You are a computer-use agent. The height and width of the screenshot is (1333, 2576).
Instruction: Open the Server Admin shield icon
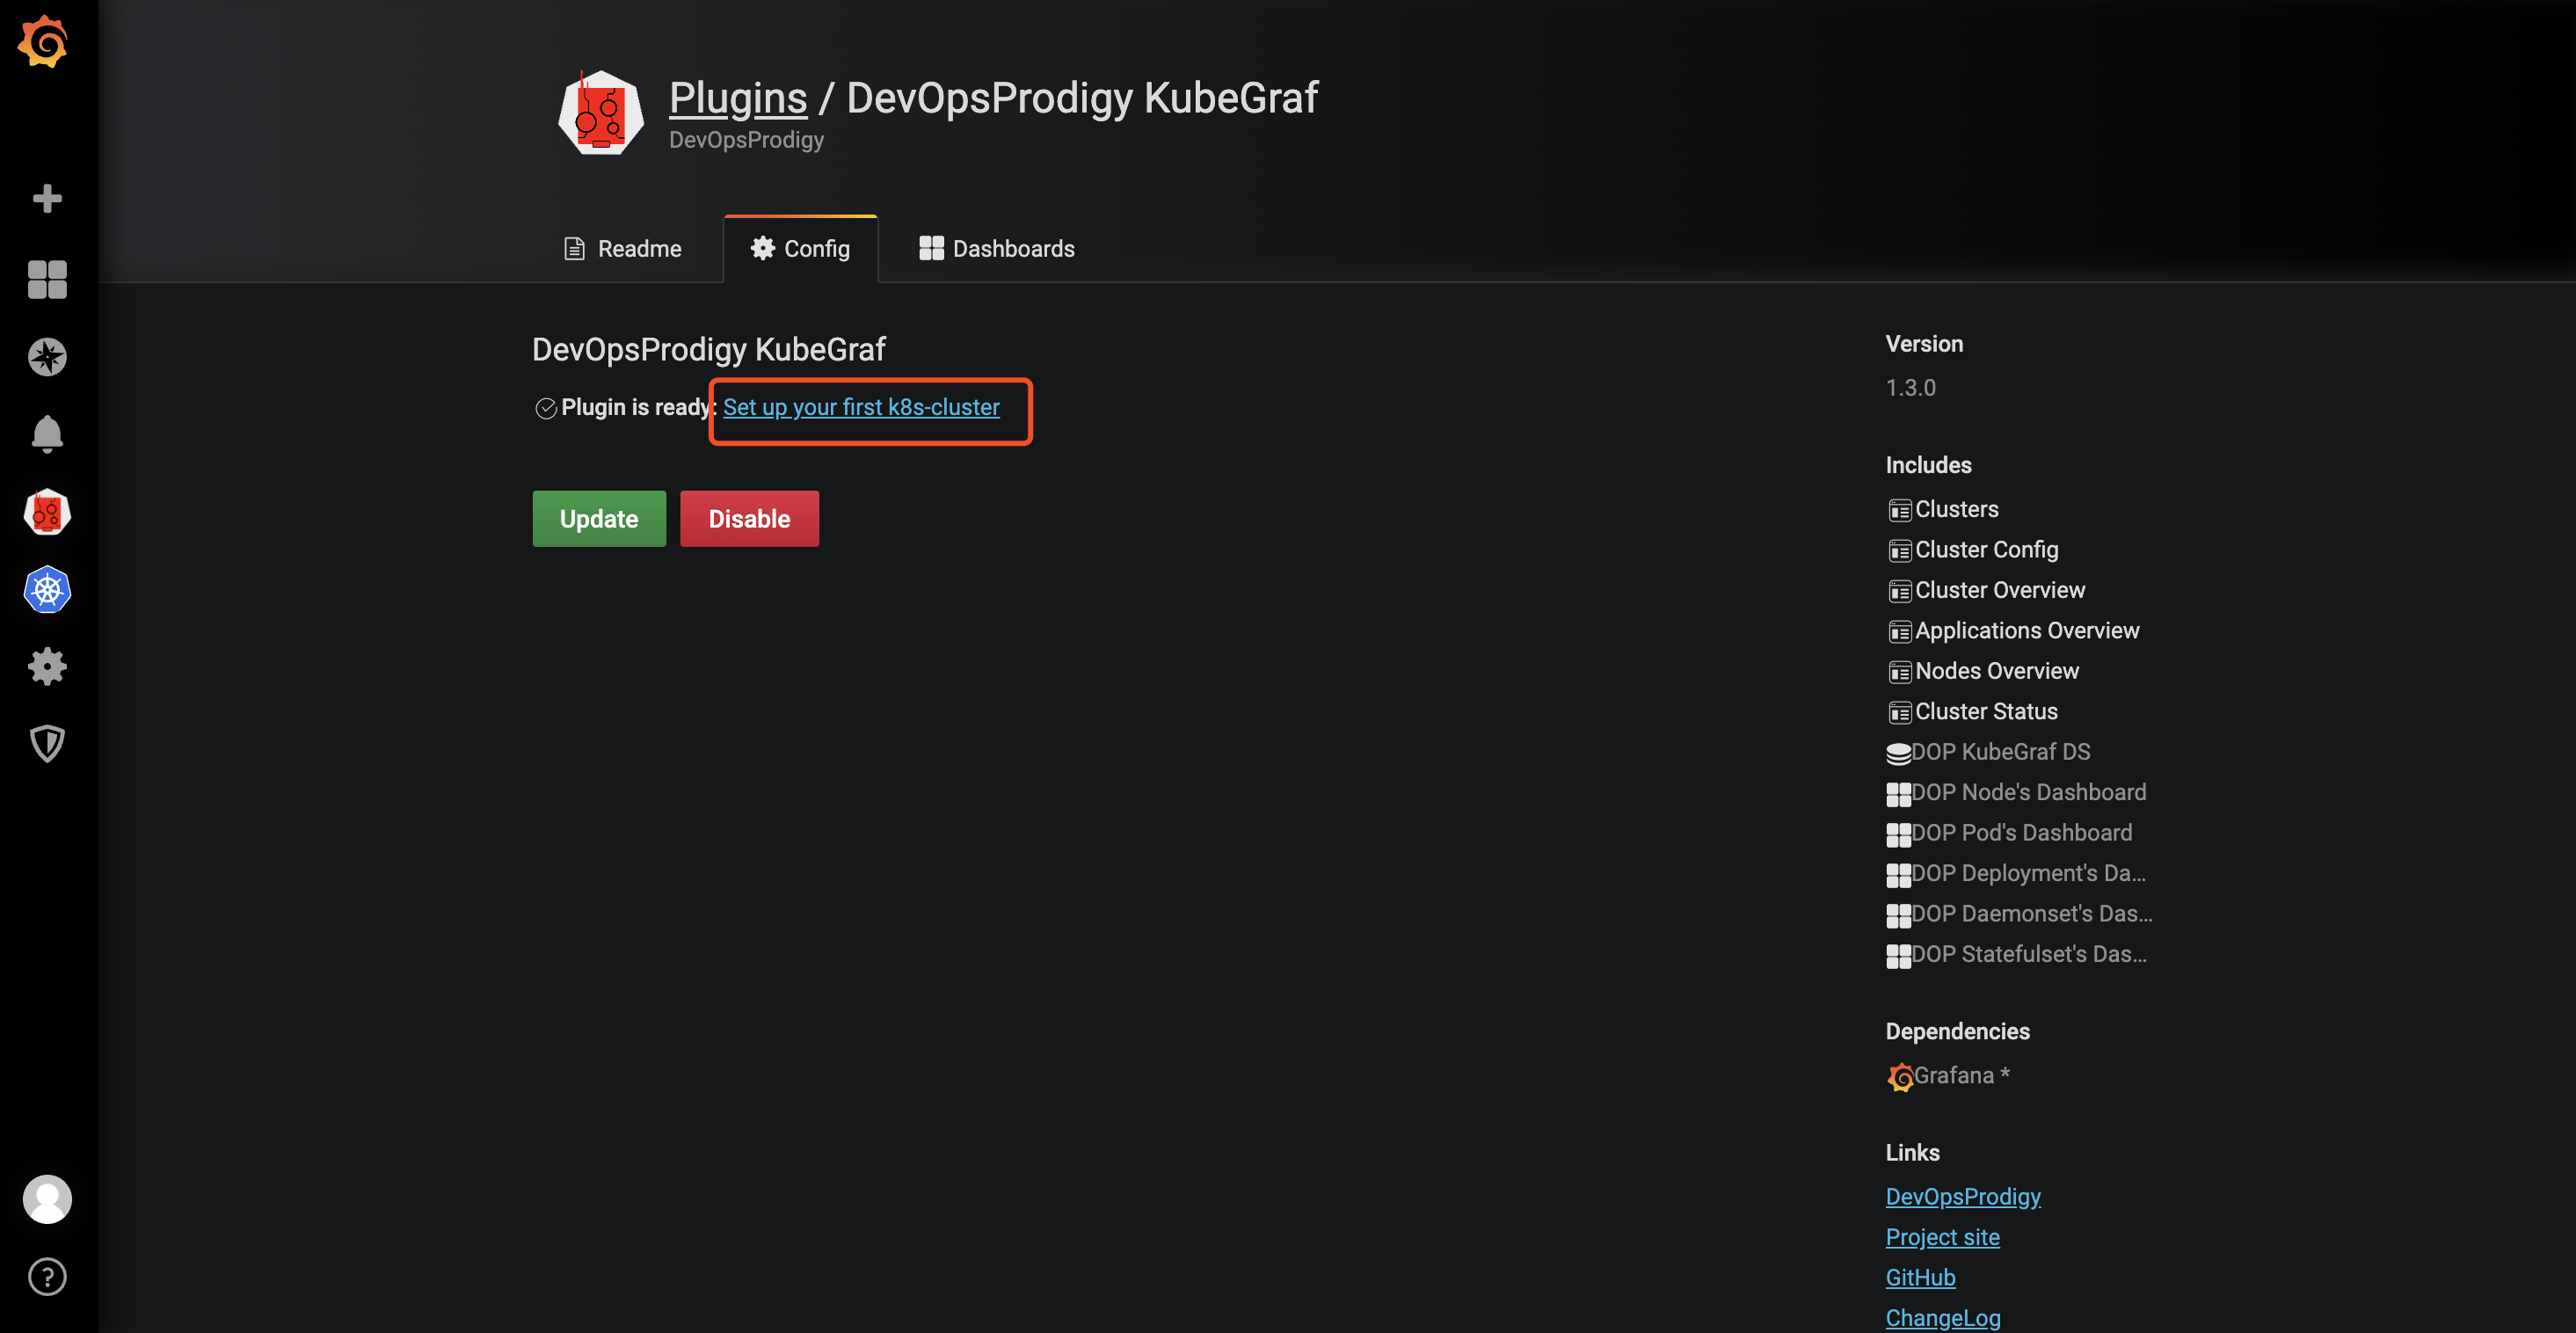point(47,744)
